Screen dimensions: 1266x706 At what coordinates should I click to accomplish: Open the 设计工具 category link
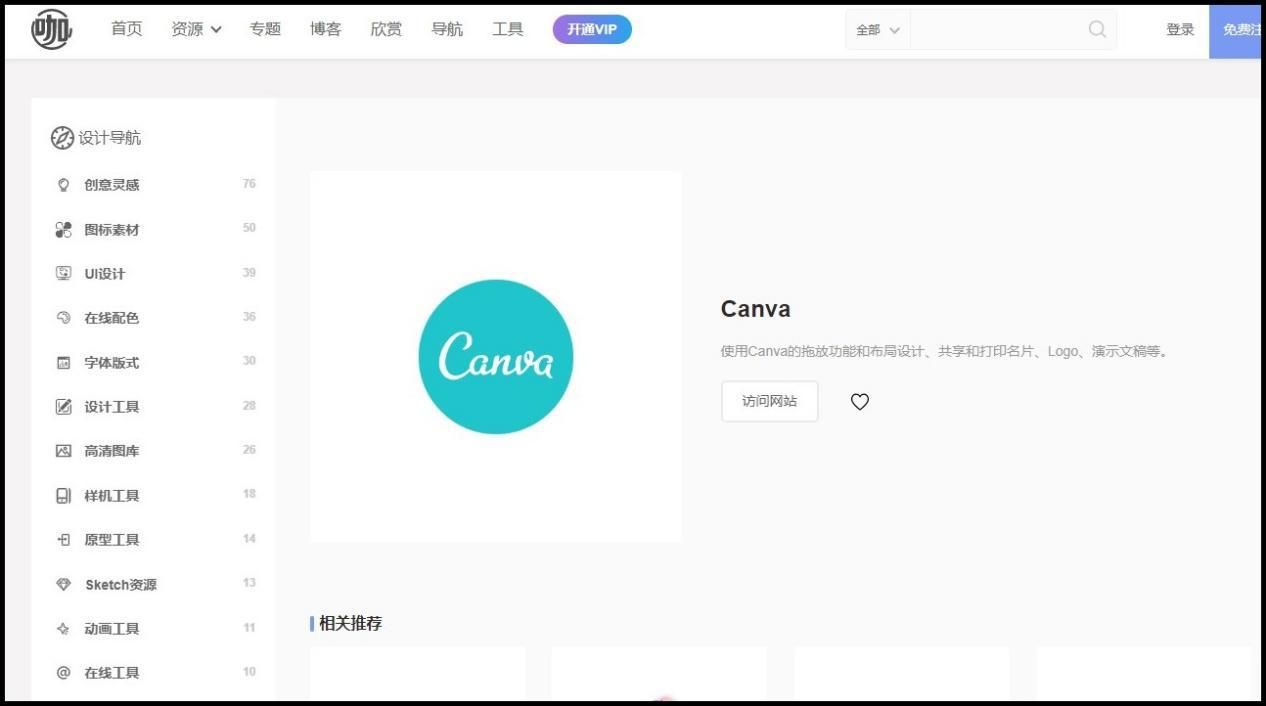[x=112, y=407]
